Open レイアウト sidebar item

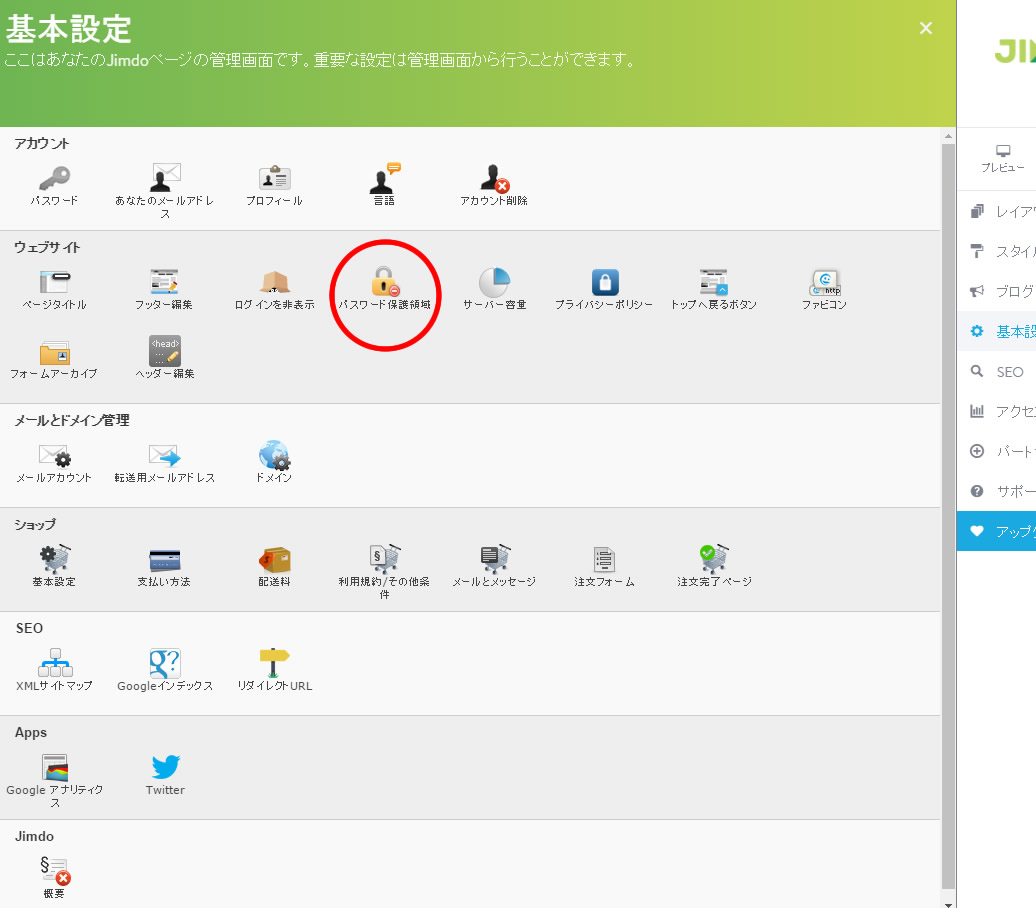[996, 211]
